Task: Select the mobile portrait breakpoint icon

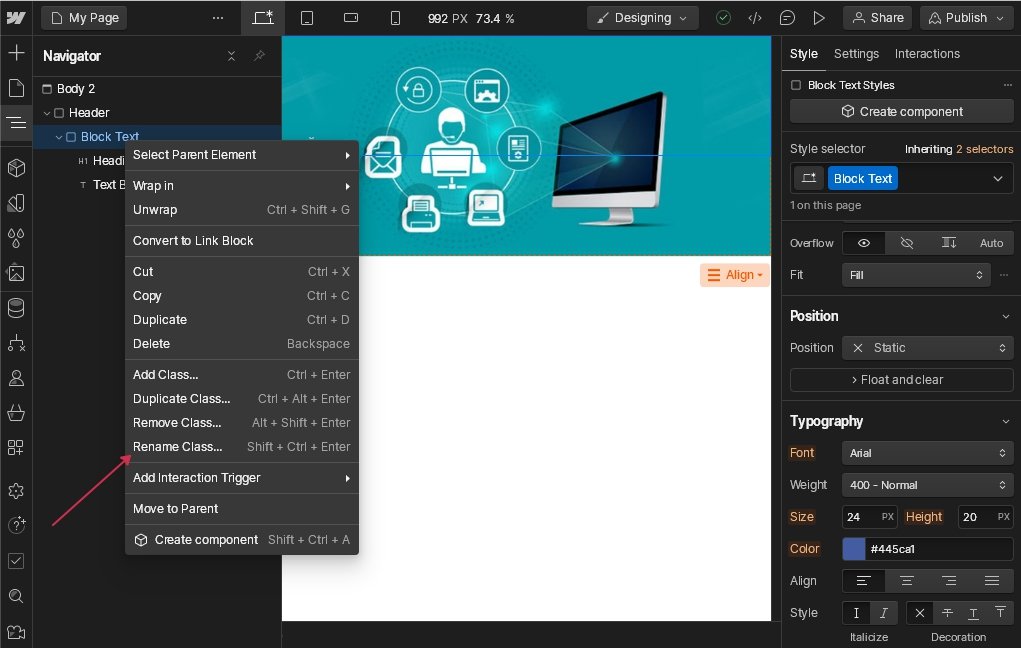Action: (395, 18)
